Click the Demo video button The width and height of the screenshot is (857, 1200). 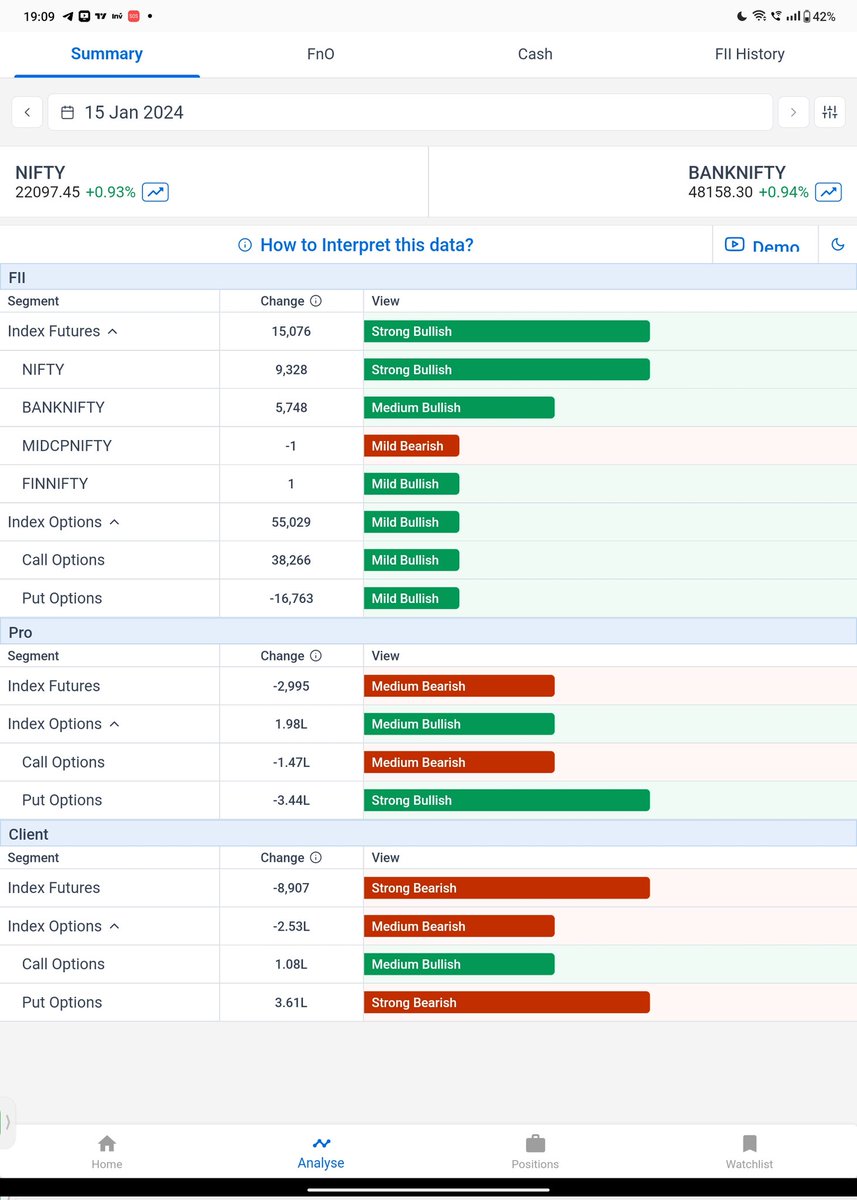(764, 245)
